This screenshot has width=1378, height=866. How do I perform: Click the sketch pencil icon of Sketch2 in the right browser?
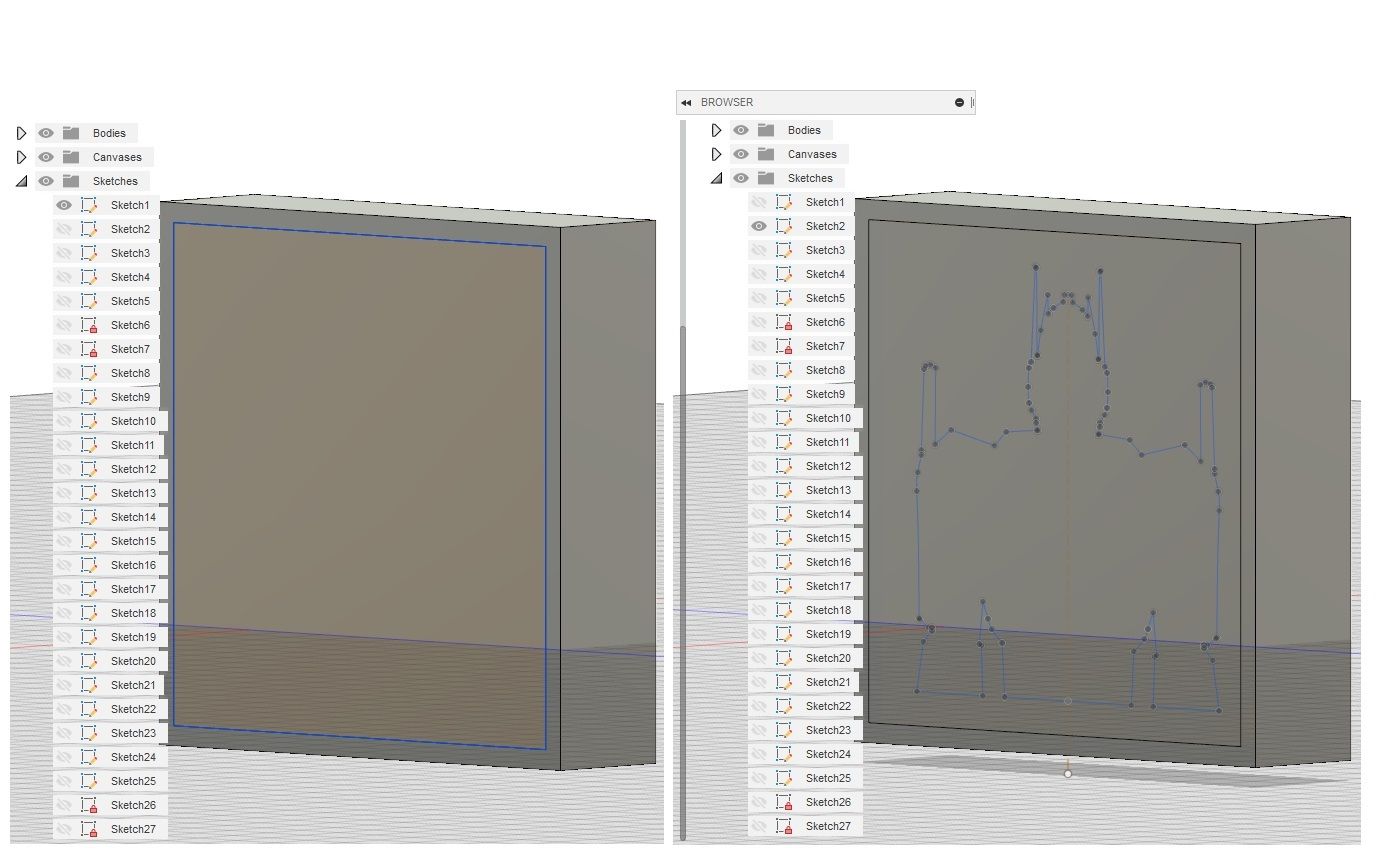click(784, 226)
